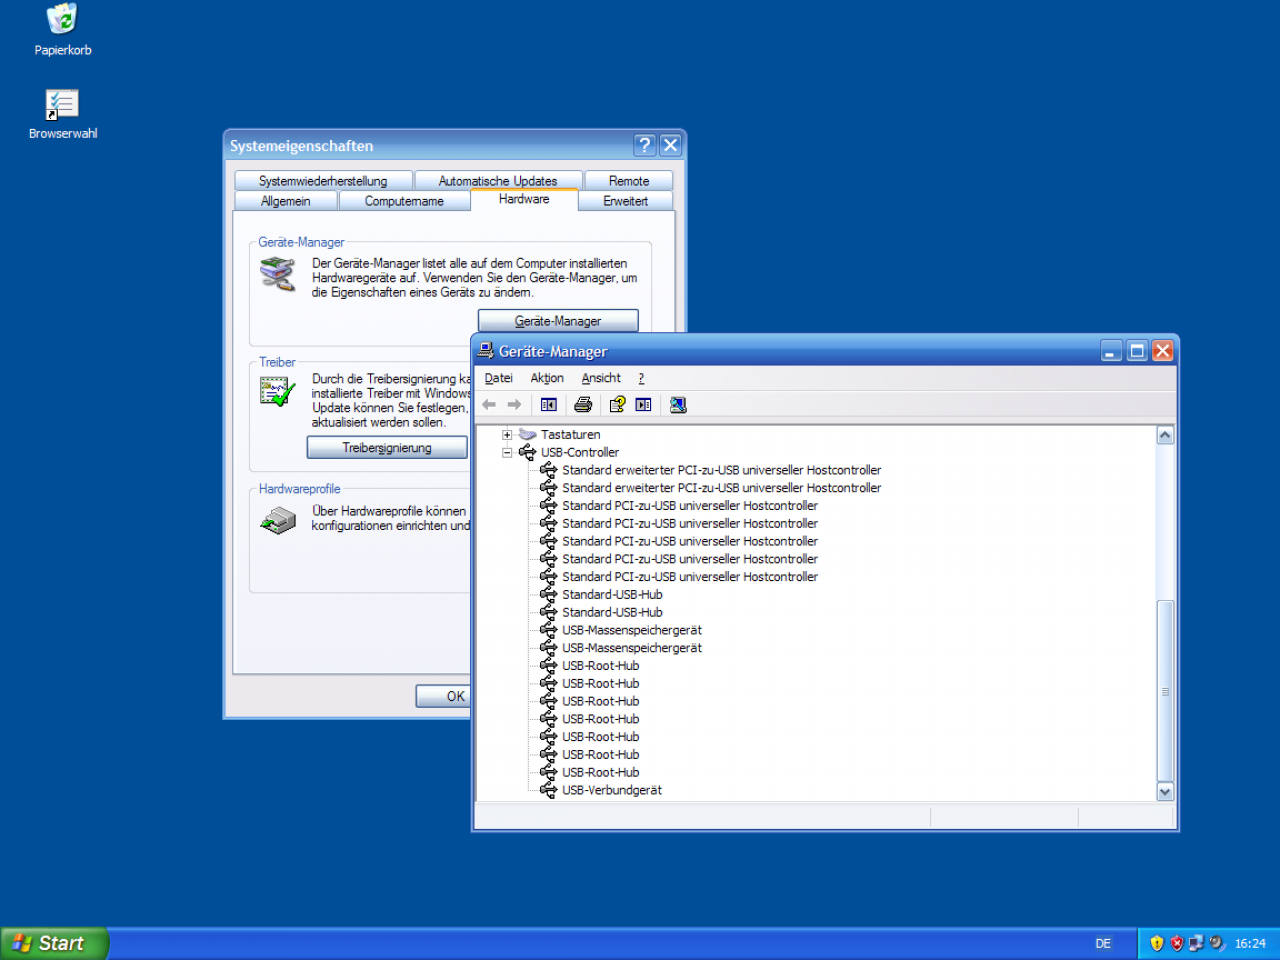
Task: Click the Forward arrow in Geräte-Manager toolbar
Action: [514, 405]
